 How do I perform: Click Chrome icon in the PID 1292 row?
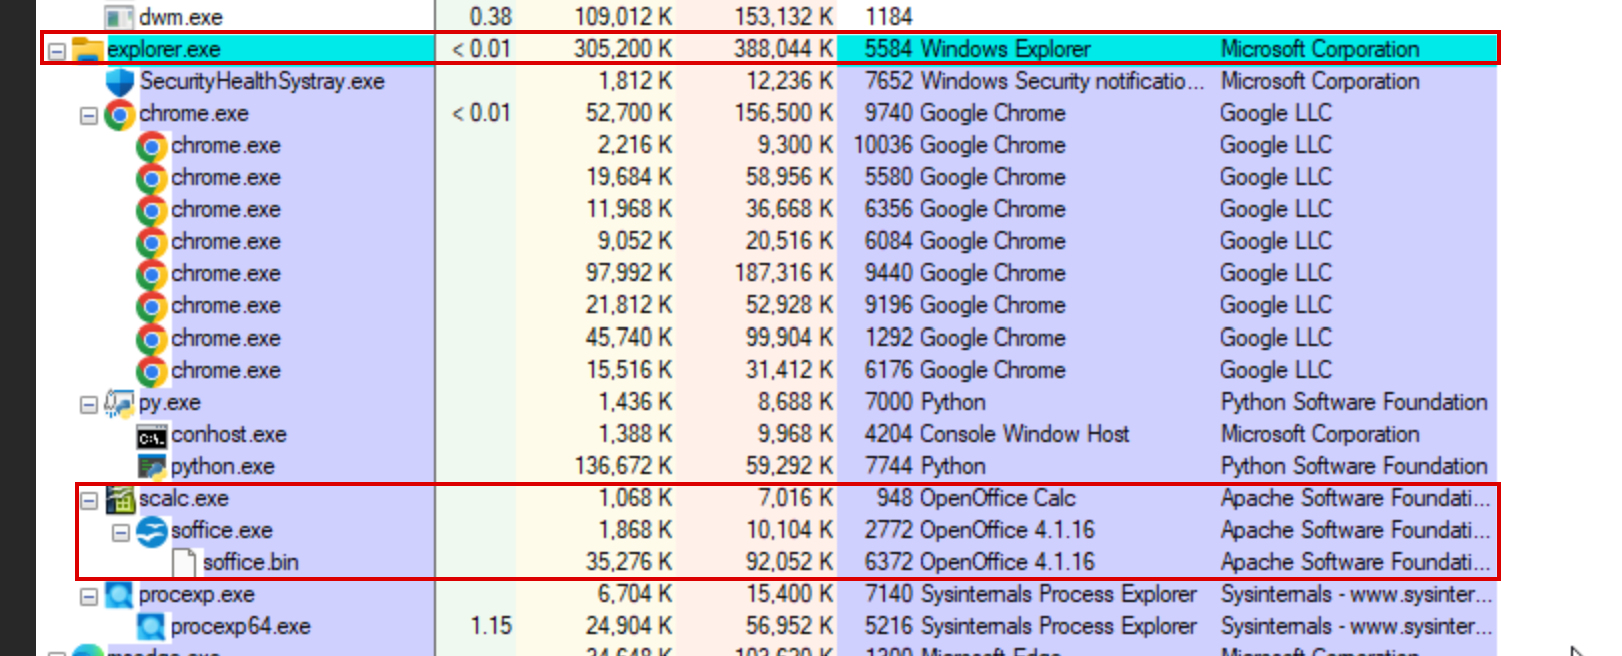(151, 338)
